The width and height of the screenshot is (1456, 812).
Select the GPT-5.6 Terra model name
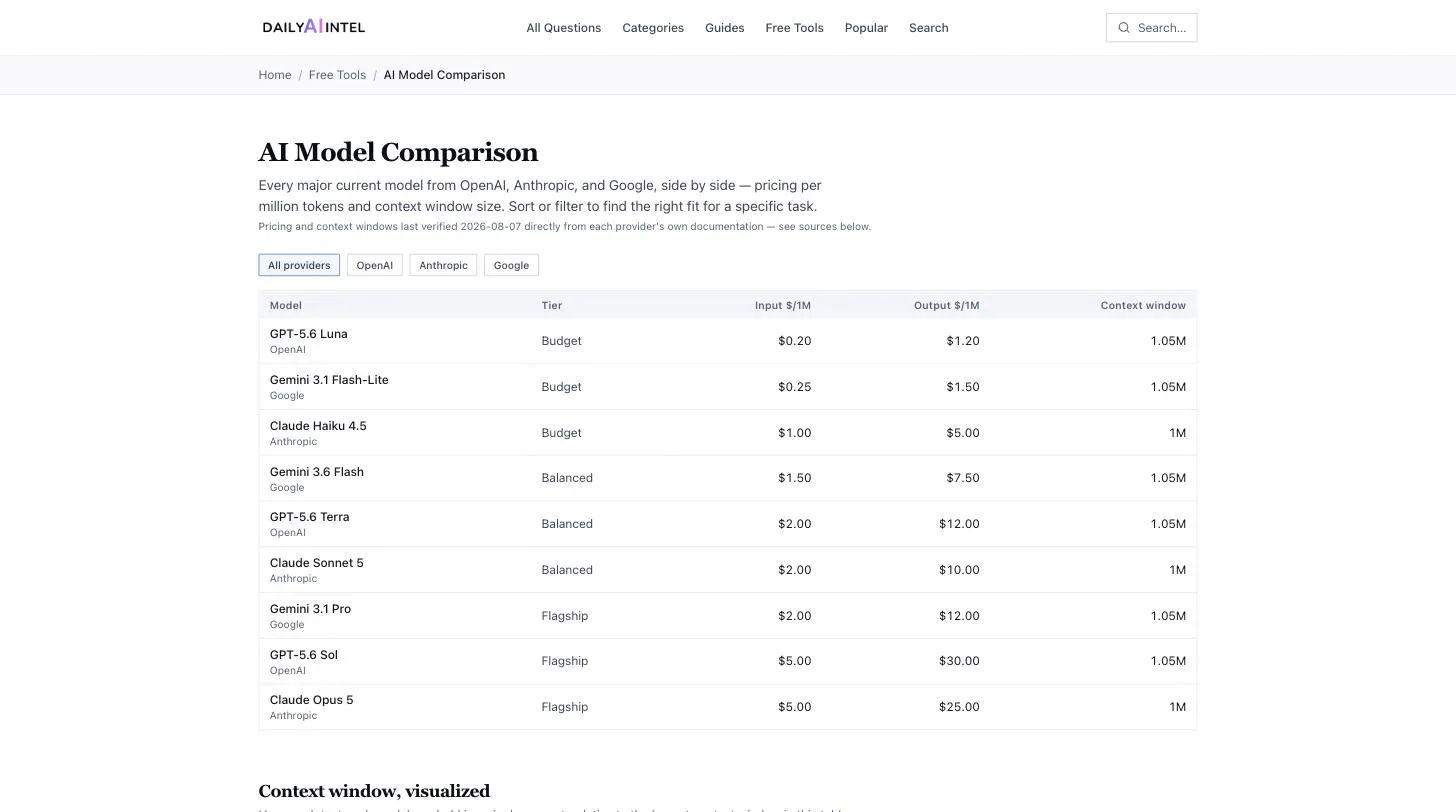(x=310, y=517)
